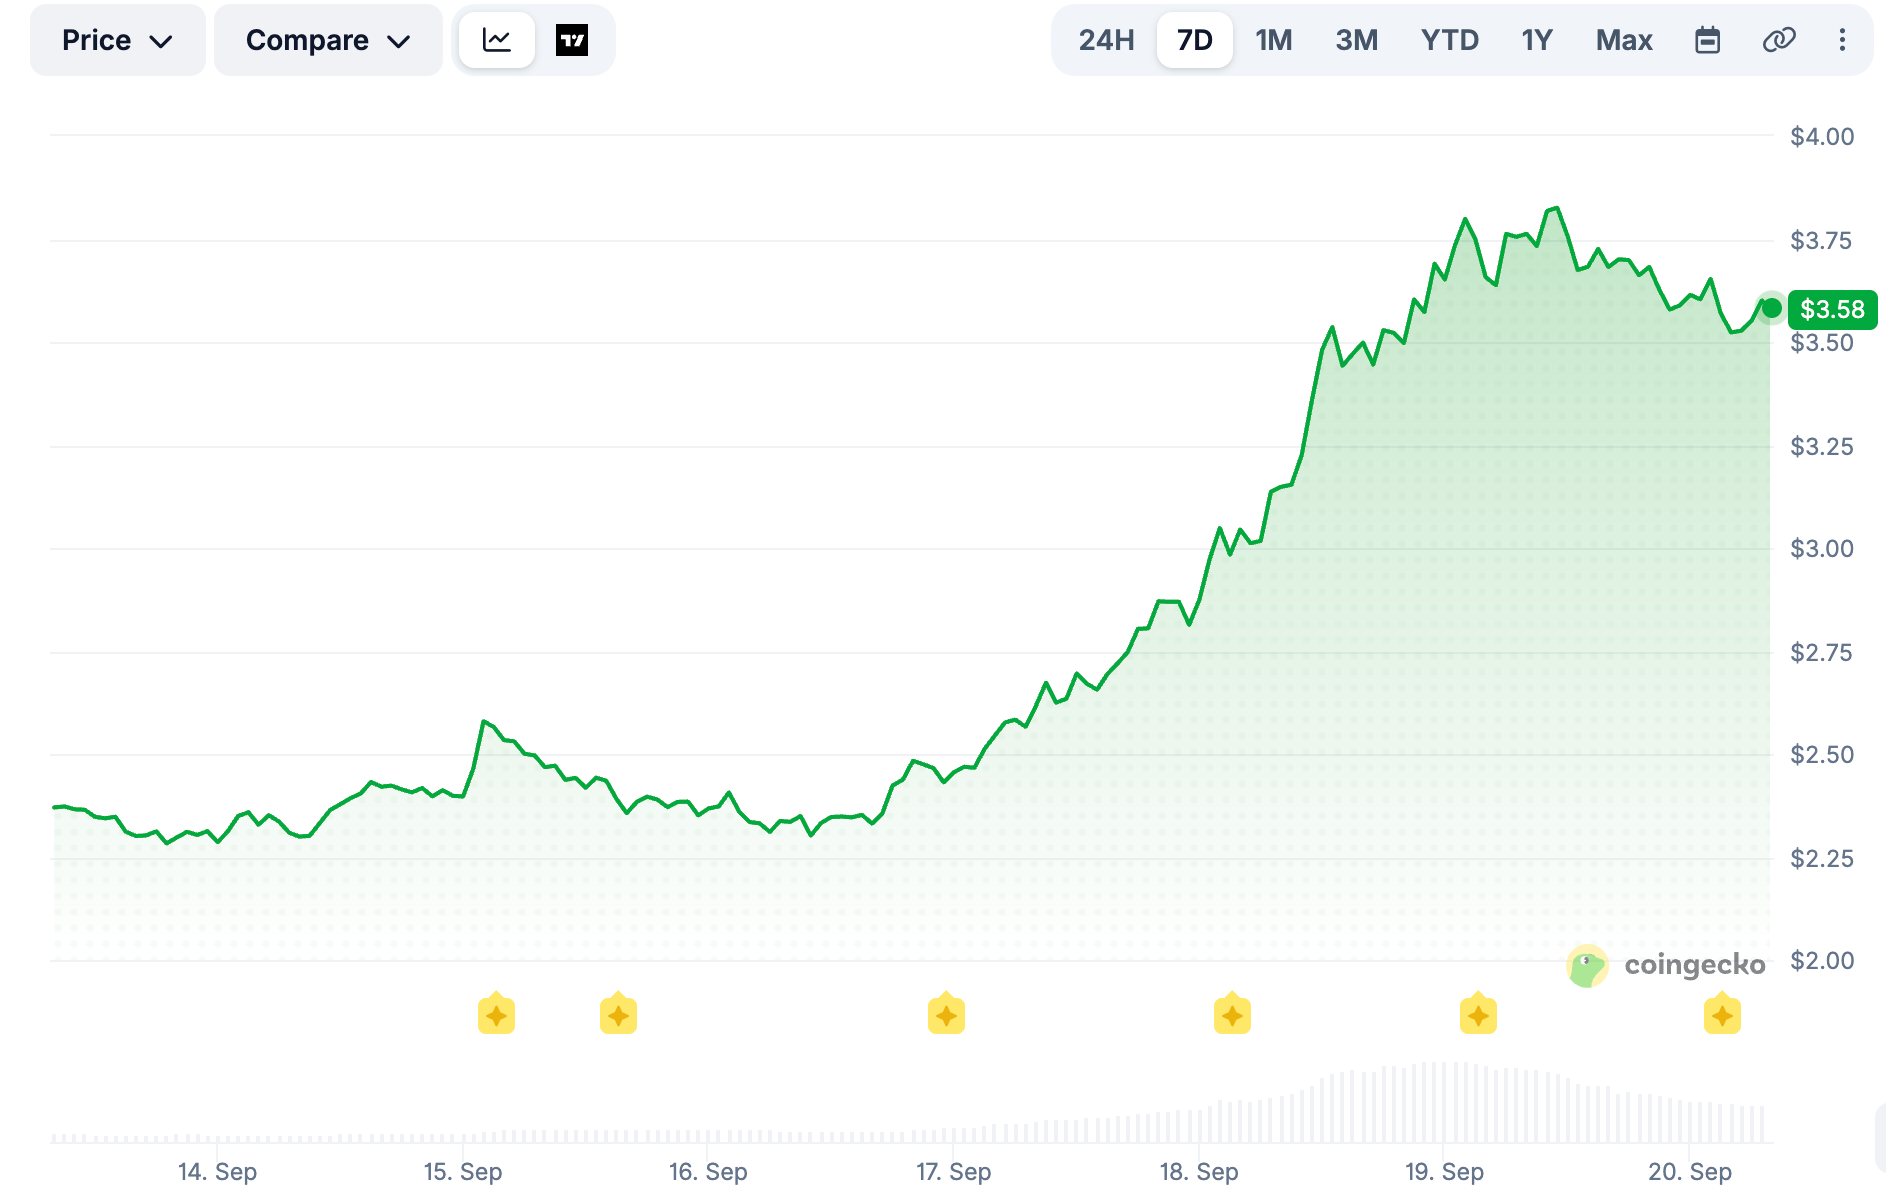Image resolution: width=1886 pixels, height=1196 pixels.
Task: Click the news marker below 17. Sep
Action: pyautogui.click(x=946, y=1015)
